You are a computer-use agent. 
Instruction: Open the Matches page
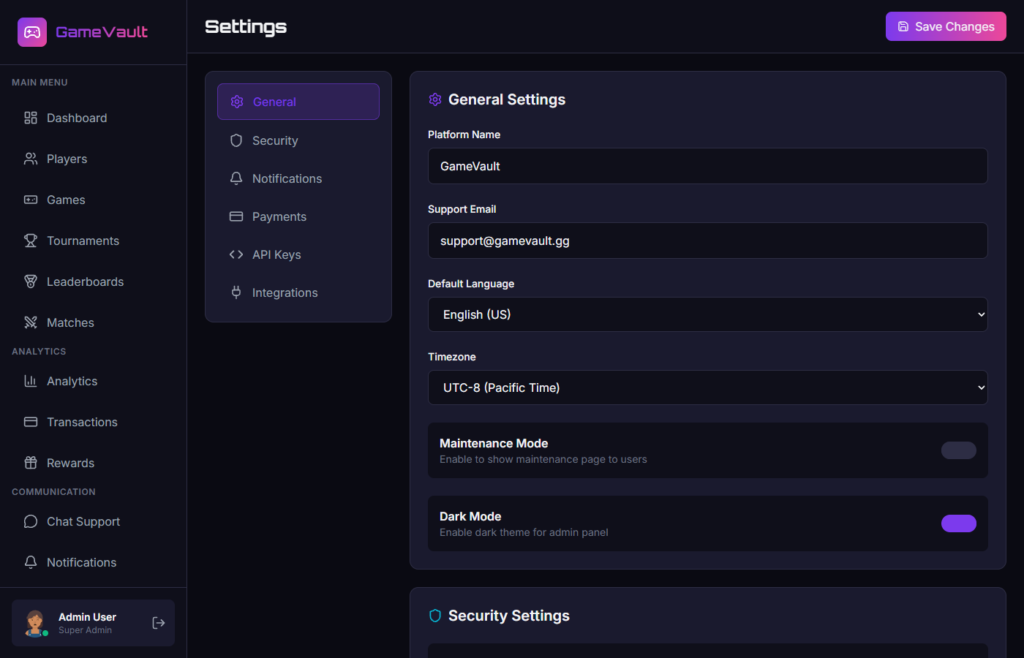tap(93, 322)
